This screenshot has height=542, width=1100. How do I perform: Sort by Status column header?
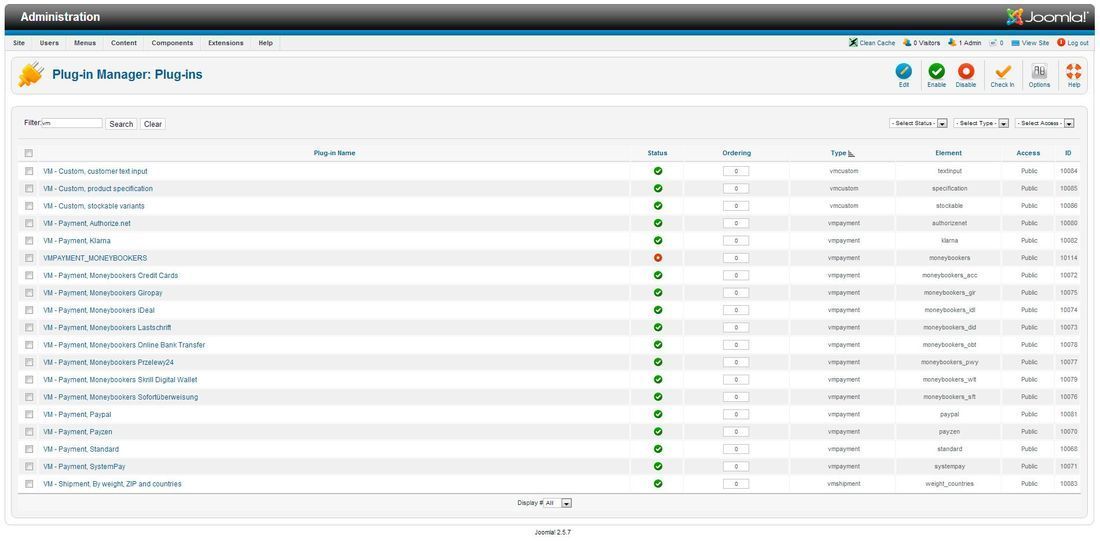(657, 153)
